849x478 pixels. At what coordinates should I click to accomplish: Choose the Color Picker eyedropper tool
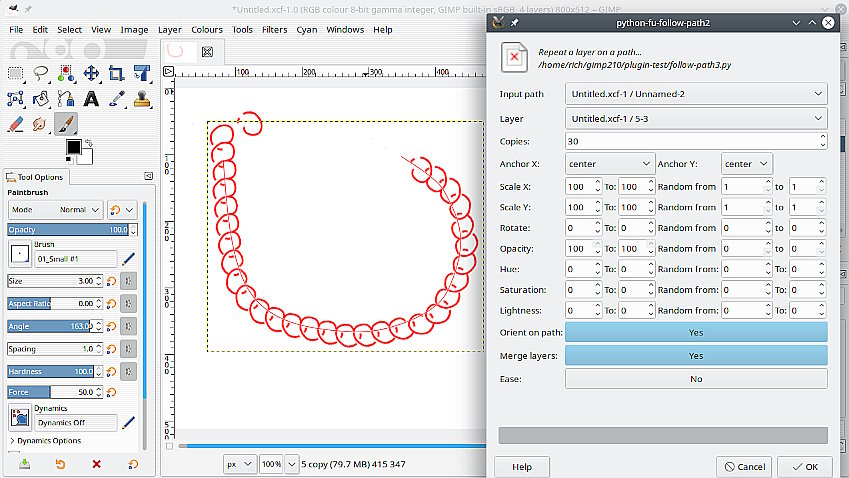point(116,99)
